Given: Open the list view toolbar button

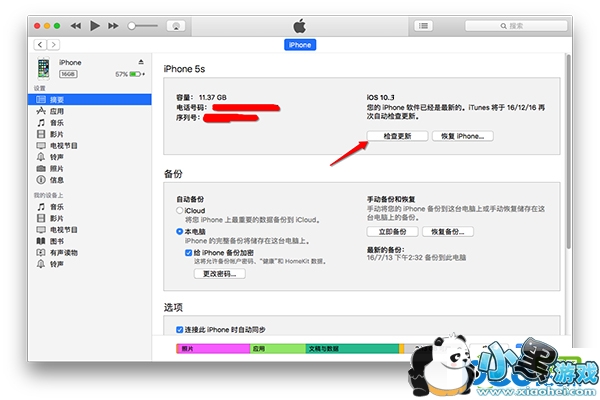Looking at the screenshot, I should coord(423,26).
